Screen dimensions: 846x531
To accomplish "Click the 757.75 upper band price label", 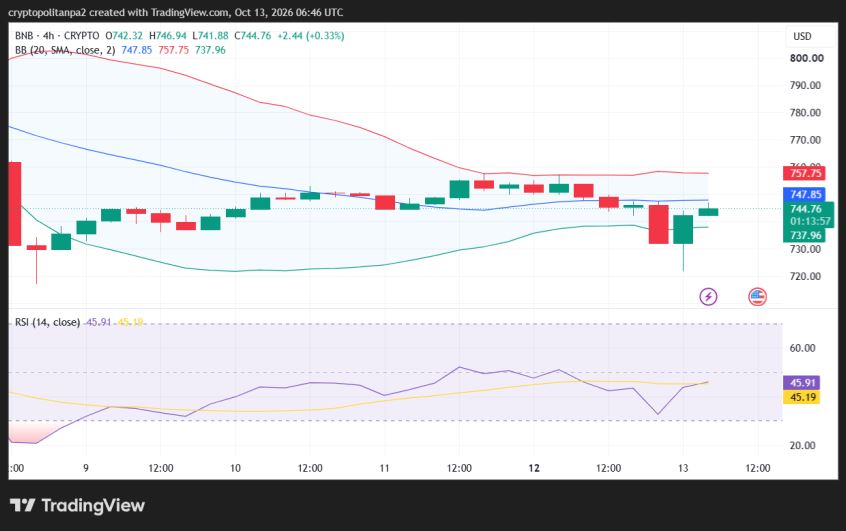I will tap(804, 173).
